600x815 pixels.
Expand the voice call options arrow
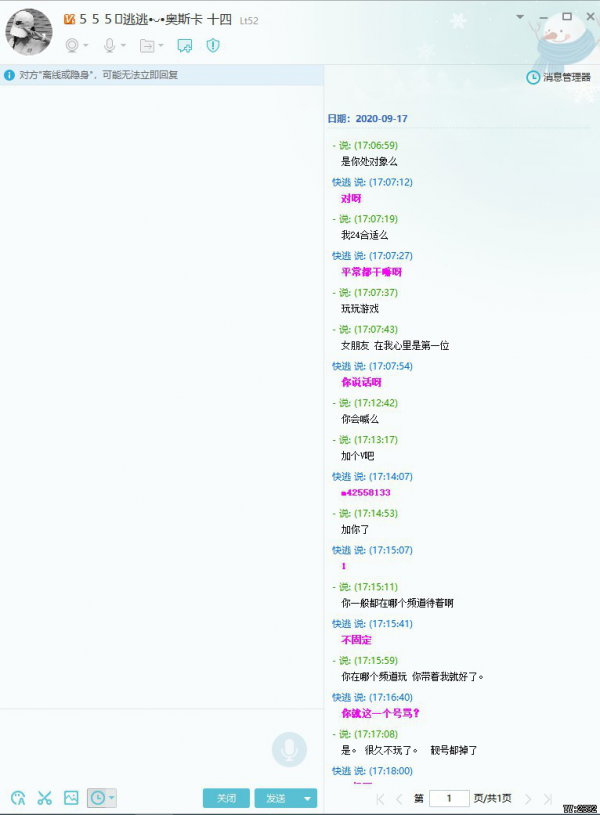click(x=124, y=46)
